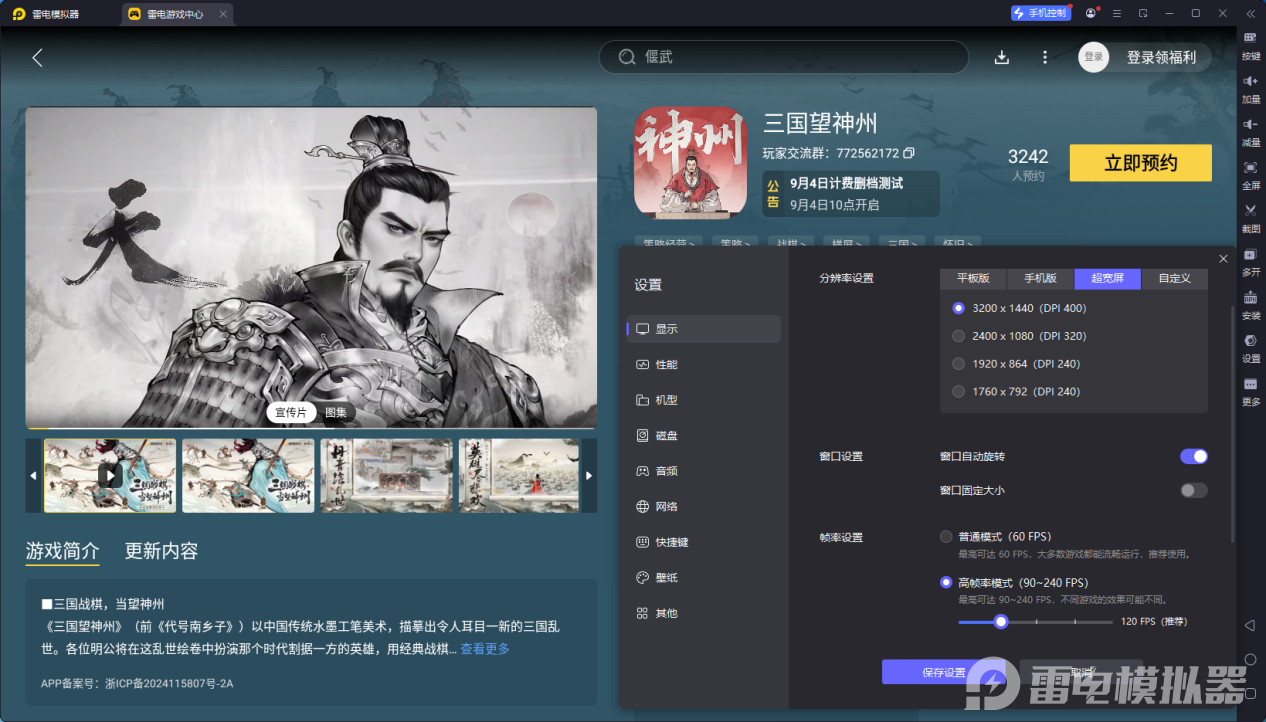
Task: Switch gallery to 图集
Action: [336, 412]
